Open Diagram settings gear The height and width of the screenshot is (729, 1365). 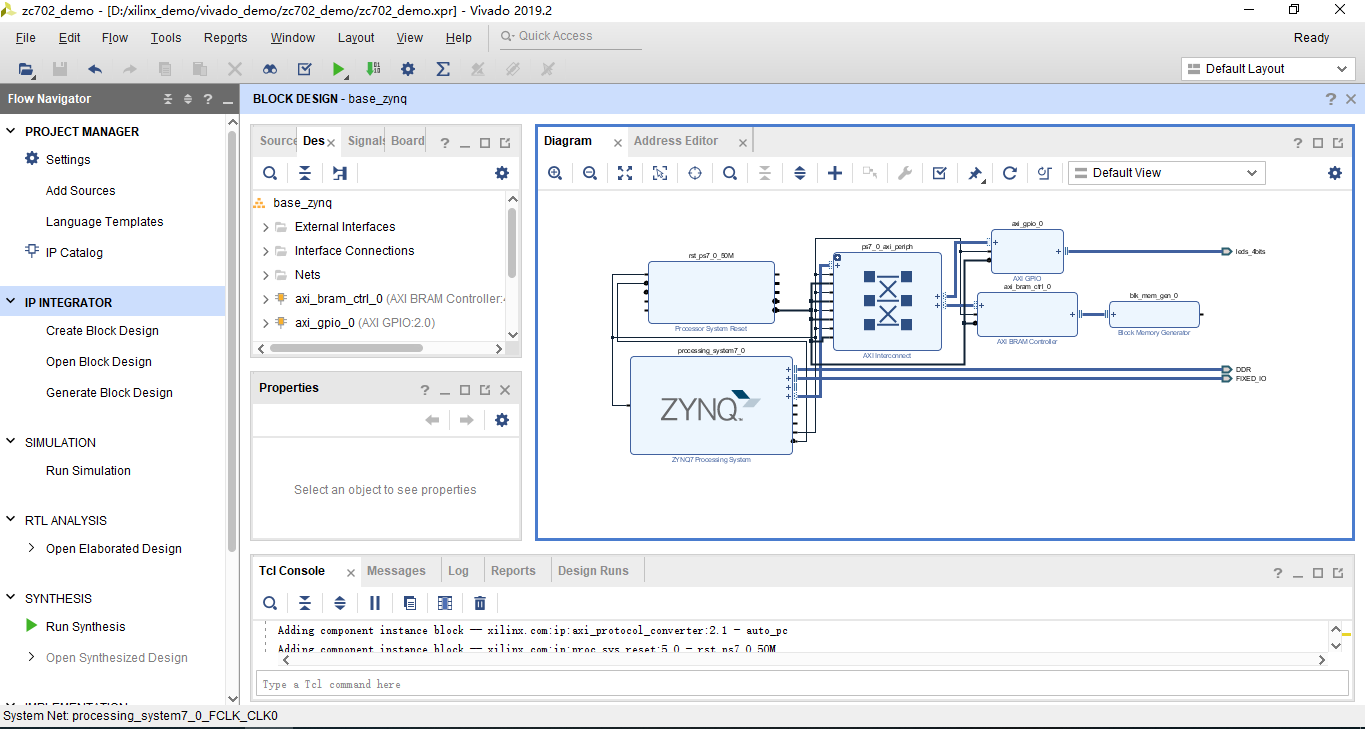(1335, 173)
